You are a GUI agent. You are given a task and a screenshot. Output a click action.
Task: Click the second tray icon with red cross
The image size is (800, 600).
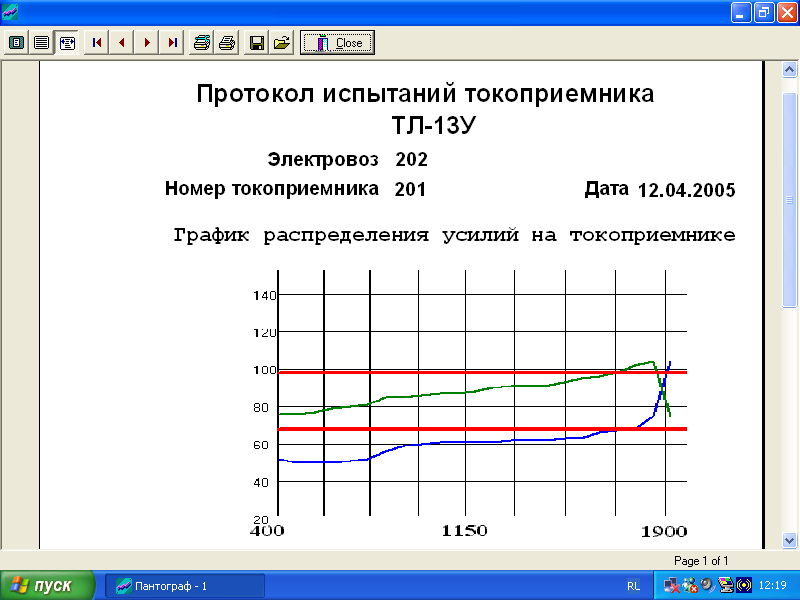click(x=689, y=585)
